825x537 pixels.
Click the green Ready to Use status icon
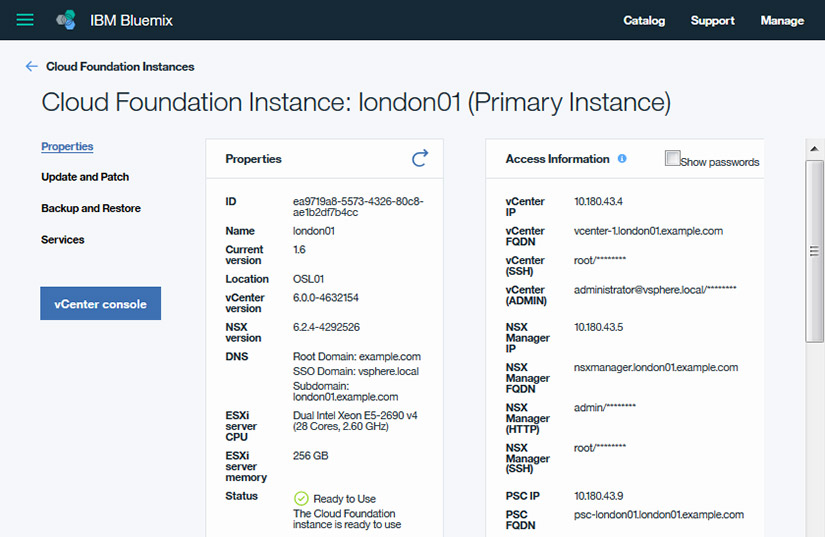click(301, 498)
